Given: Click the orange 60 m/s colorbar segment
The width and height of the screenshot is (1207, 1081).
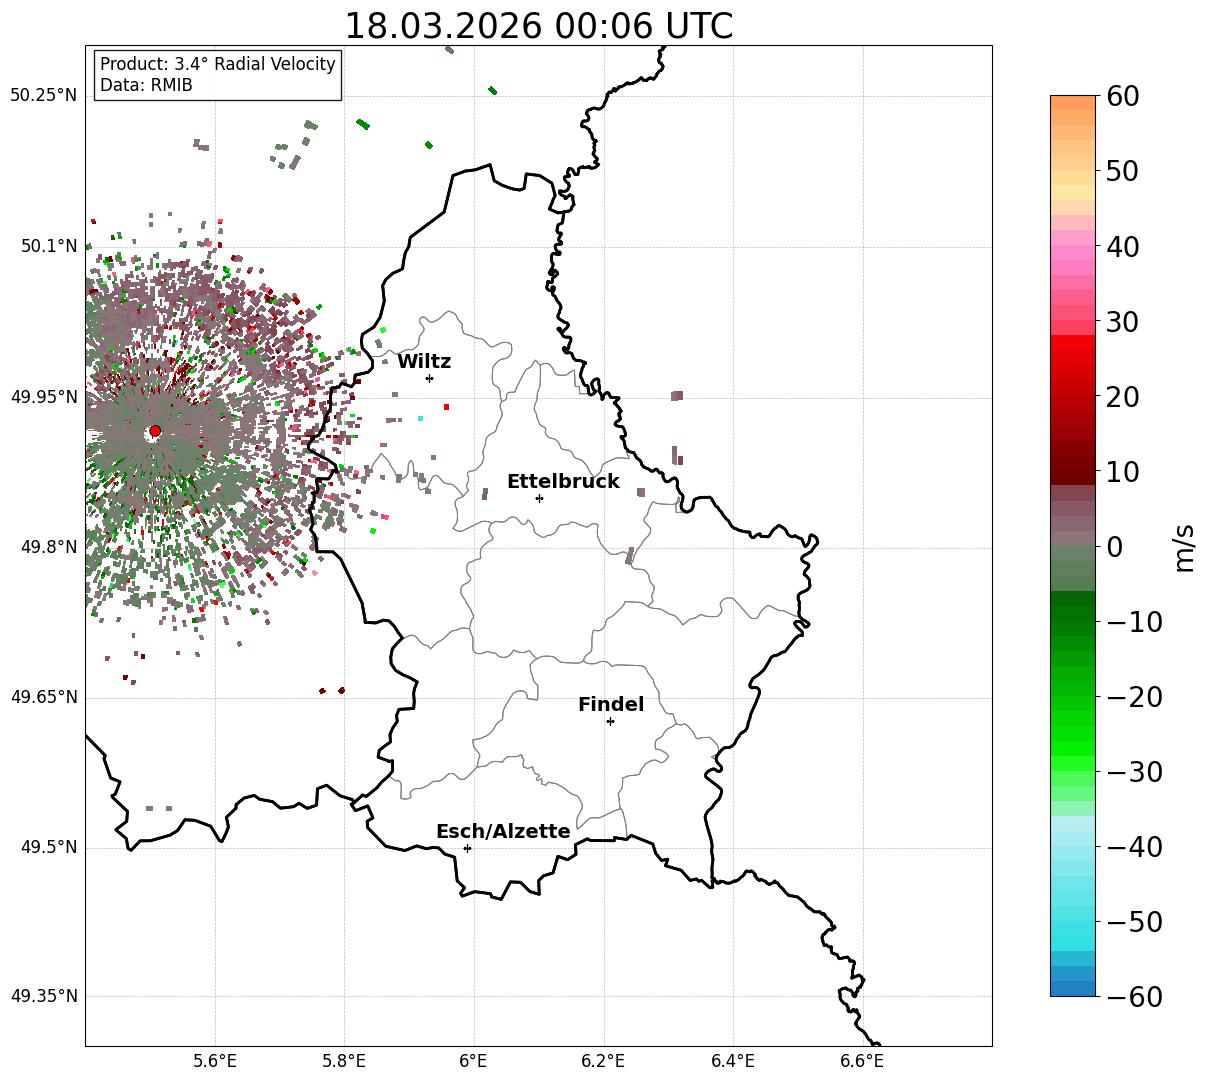Looking at the screenshot, I should click(1073, 103).
